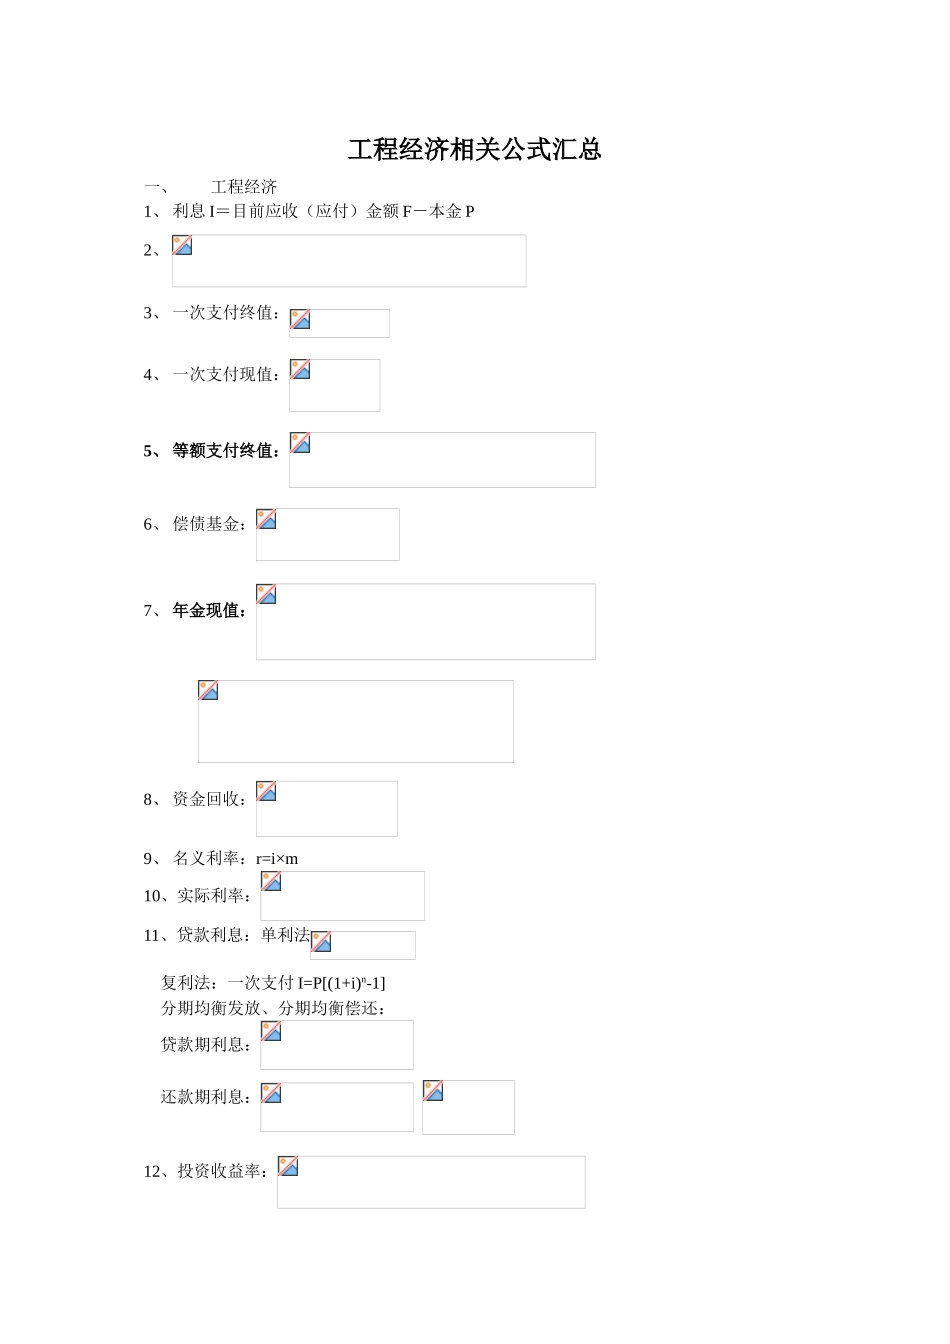
Task: Click the second broken image icon in 还款期利息 row
Action: [x=433, y=1091]
